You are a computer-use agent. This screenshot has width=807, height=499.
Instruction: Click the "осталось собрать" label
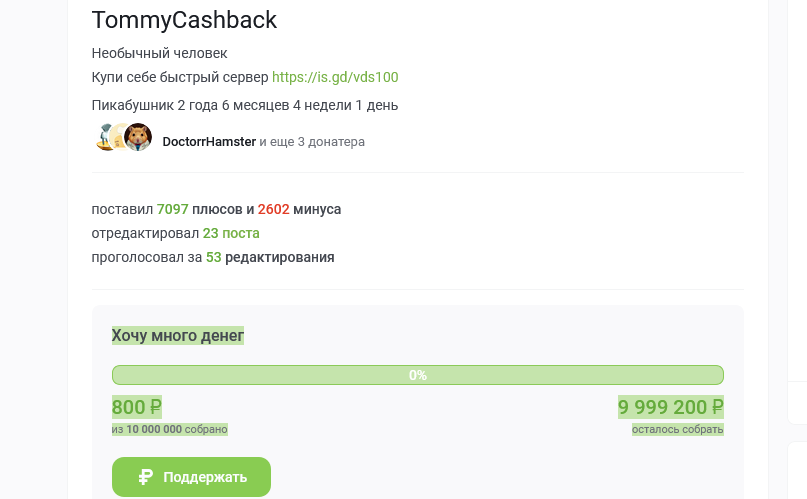pyautogui.click(x=677, y=429)
